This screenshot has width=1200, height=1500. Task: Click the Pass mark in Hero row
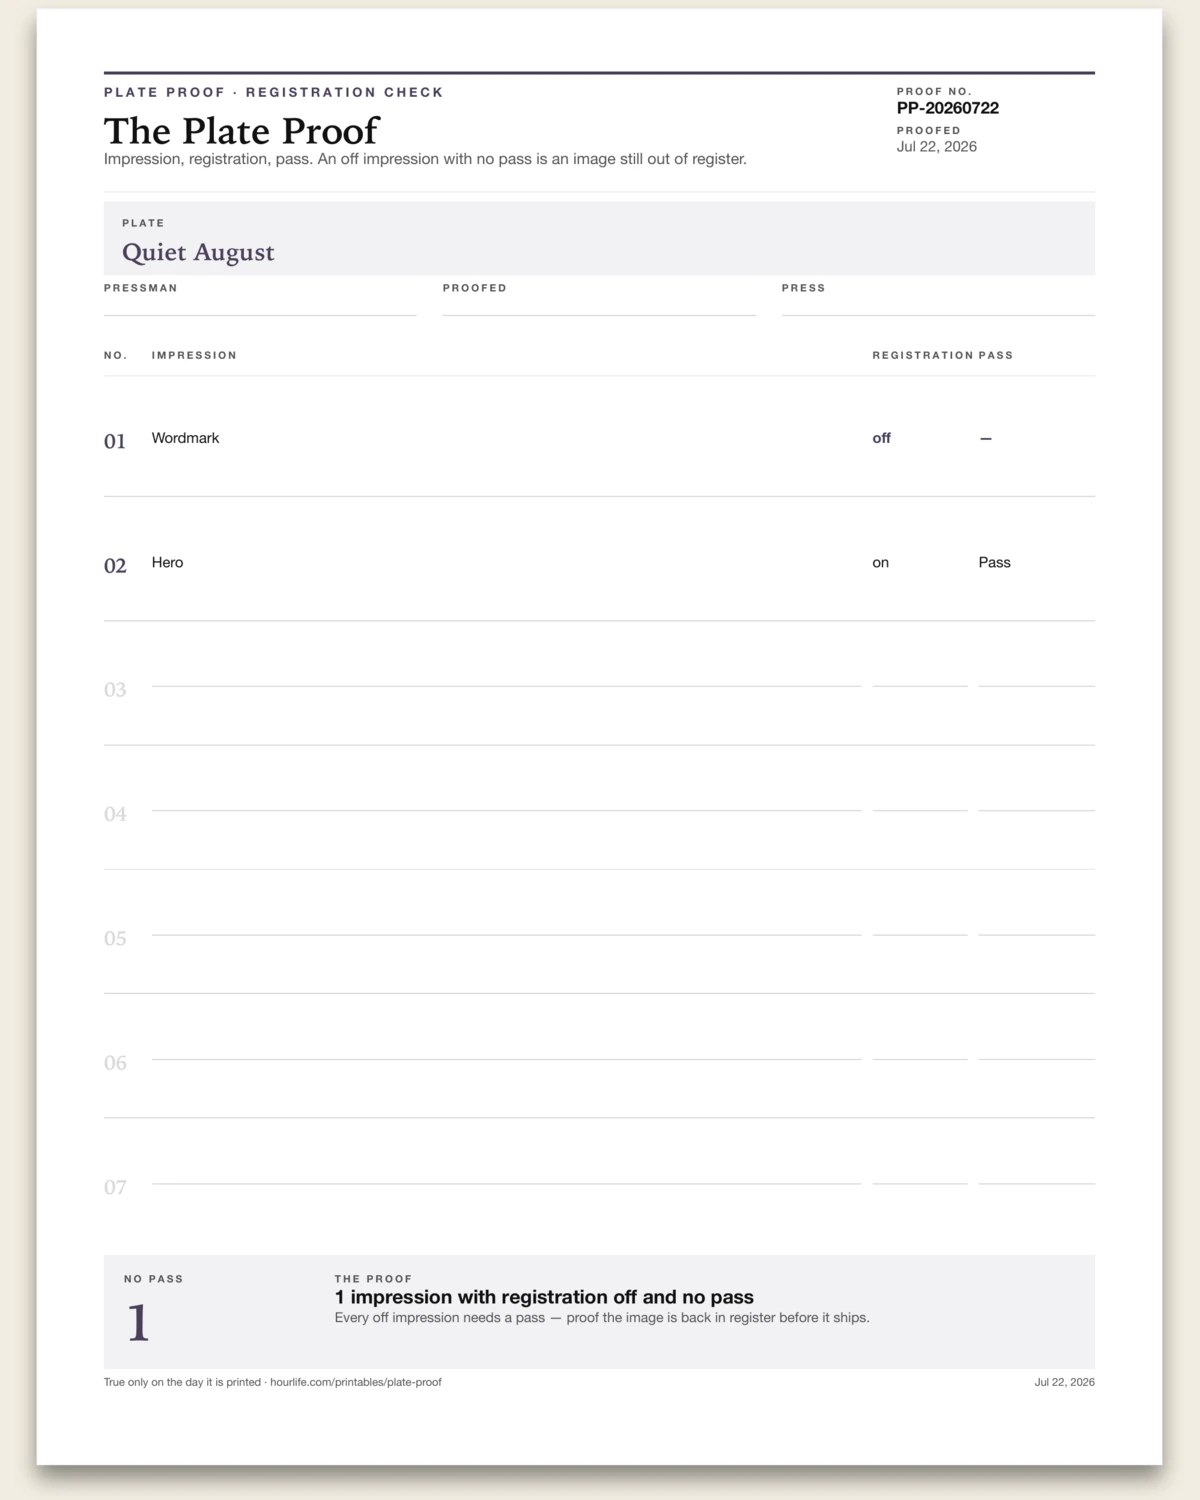(994, 562)
